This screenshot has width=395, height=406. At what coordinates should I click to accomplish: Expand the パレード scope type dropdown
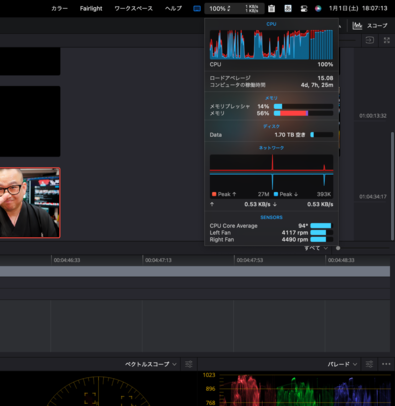[342, 364]
